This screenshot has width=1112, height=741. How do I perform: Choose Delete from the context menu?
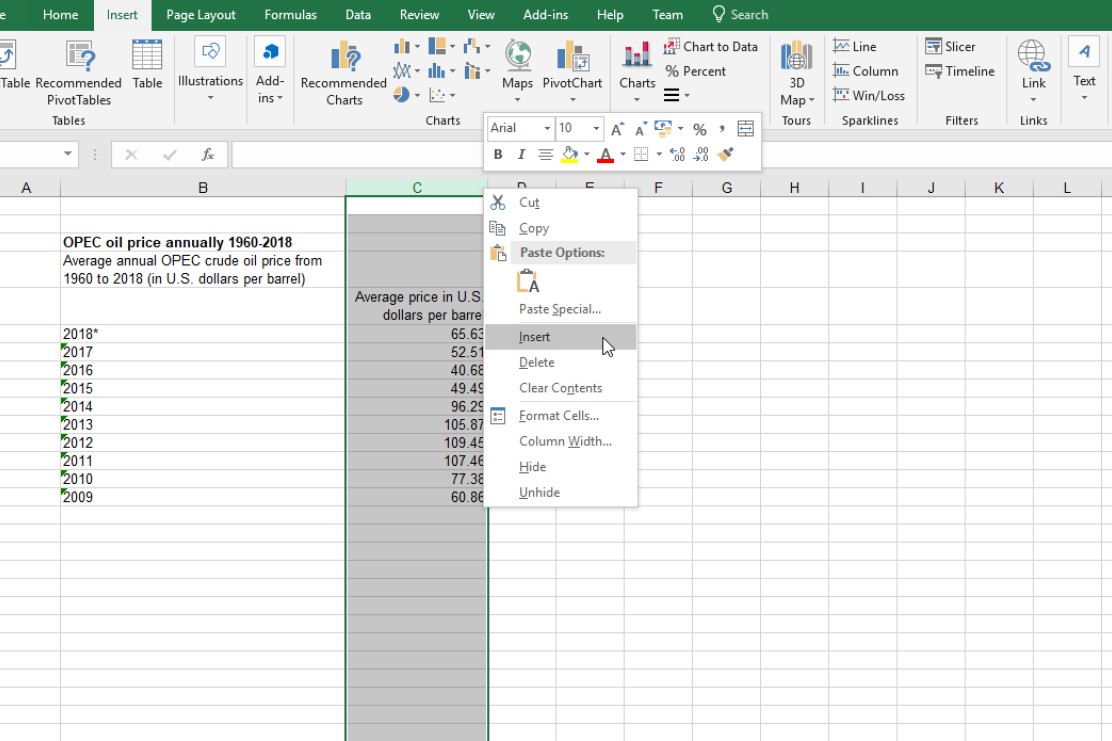tap(560, 362)
